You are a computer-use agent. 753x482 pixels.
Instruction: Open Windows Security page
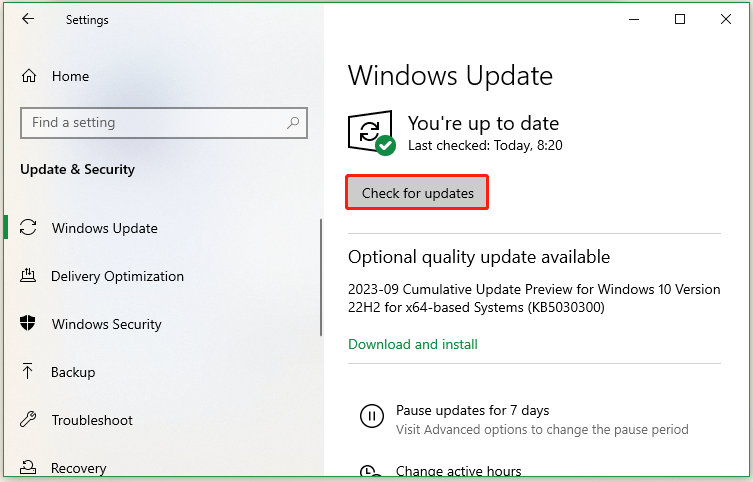click(107, 324)
